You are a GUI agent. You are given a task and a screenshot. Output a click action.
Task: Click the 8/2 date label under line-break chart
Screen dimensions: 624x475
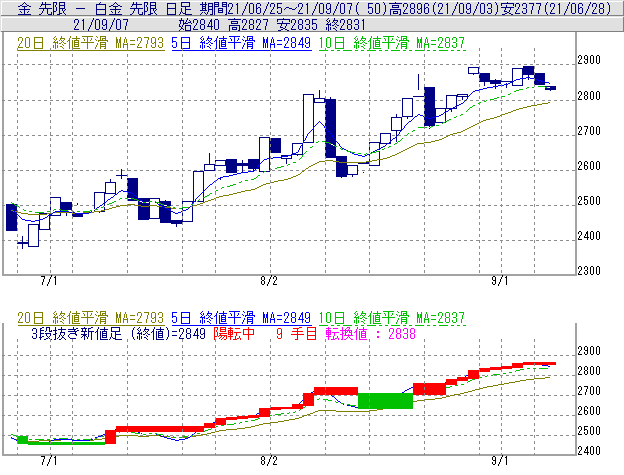[x=269, y=461]
